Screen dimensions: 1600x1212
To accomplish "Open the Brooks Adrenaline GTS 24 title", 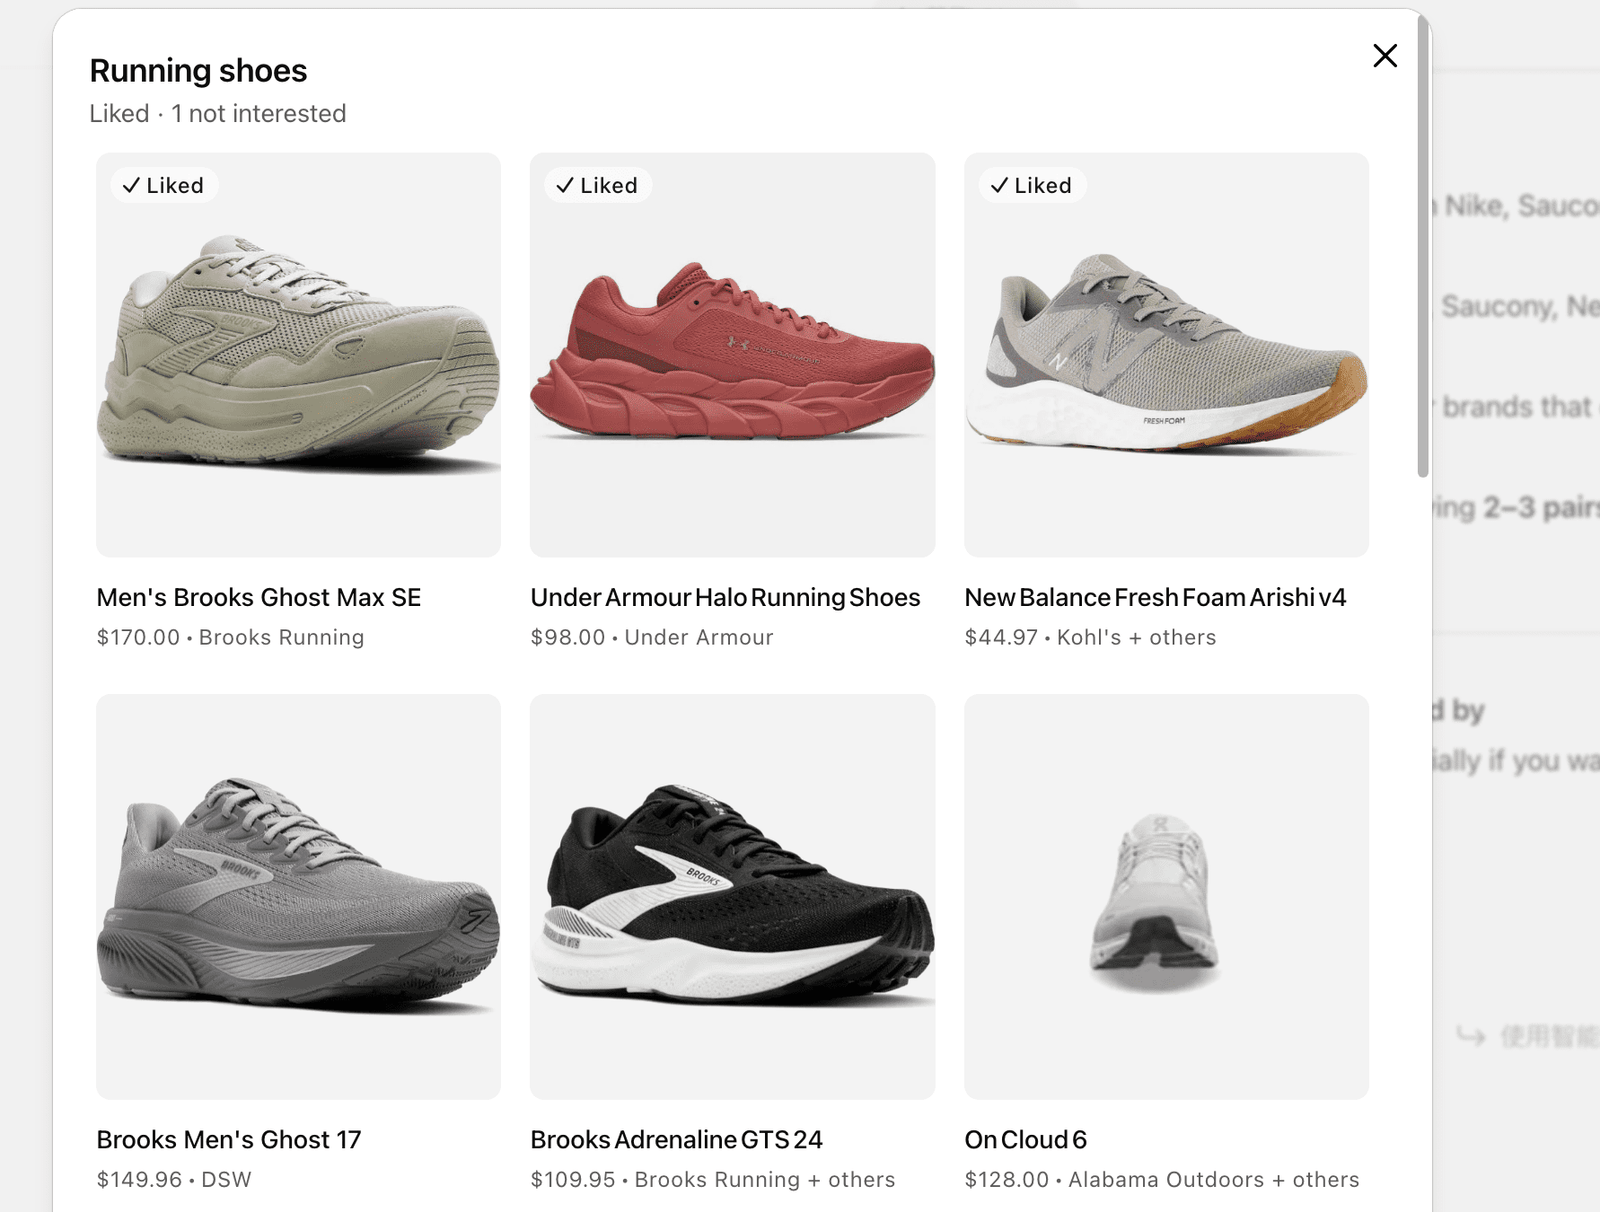I will (676, 1140).
